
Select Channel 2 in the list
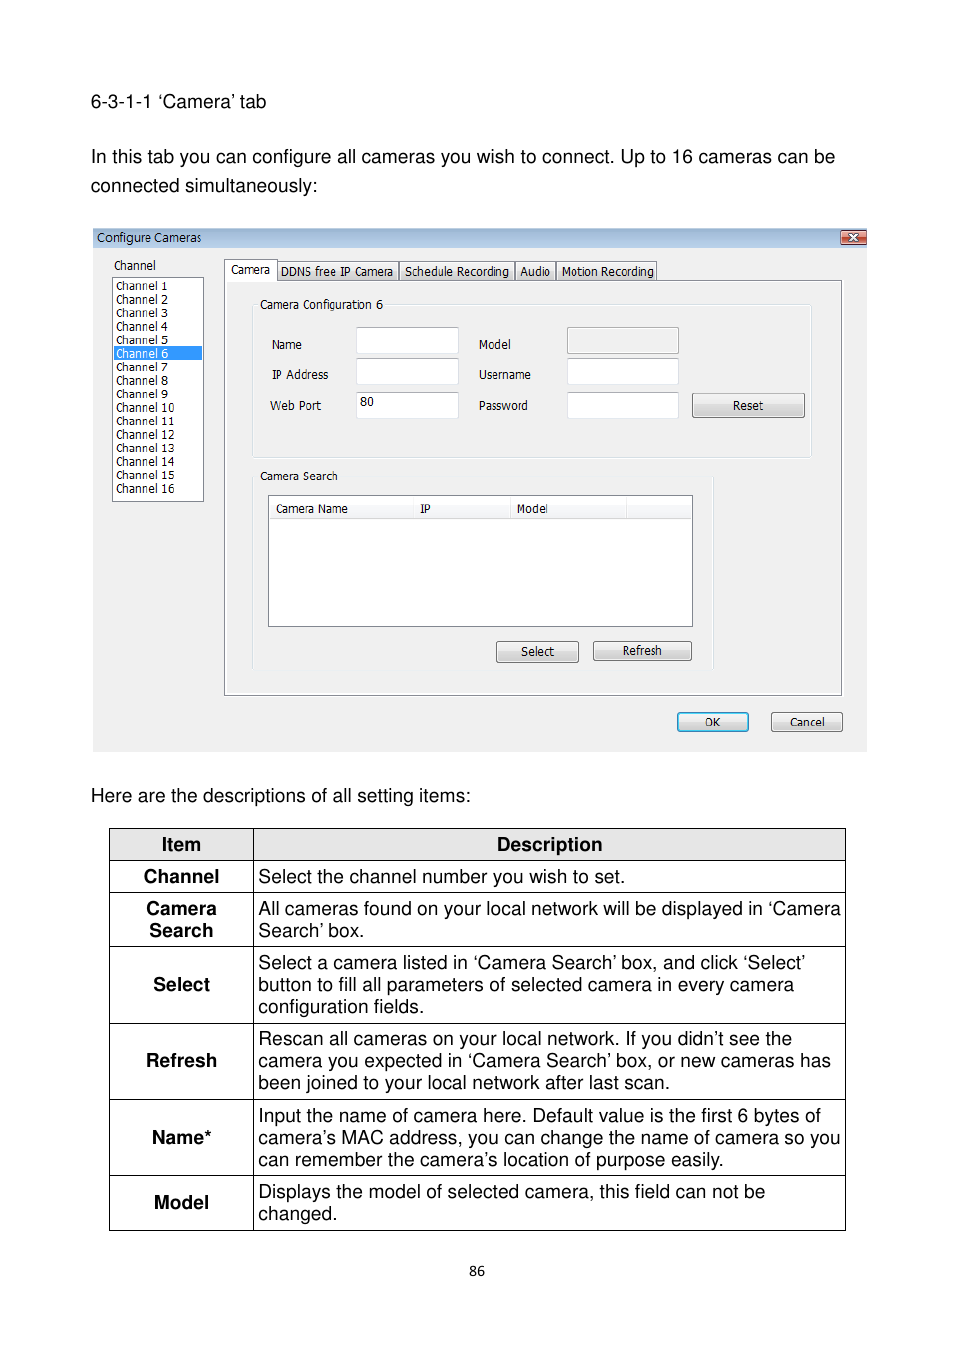(158, 299)
